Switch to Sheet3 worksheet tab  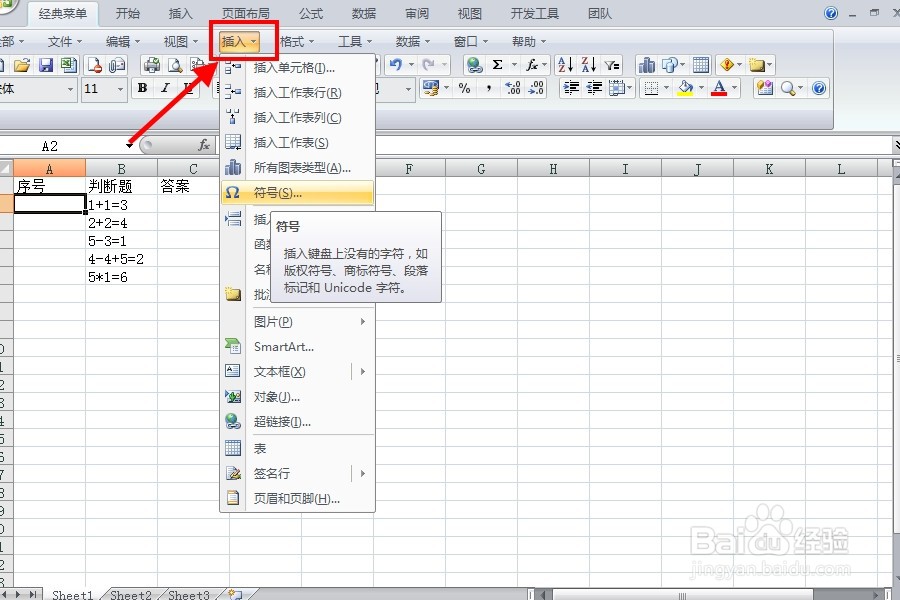[x=189, y=595]
